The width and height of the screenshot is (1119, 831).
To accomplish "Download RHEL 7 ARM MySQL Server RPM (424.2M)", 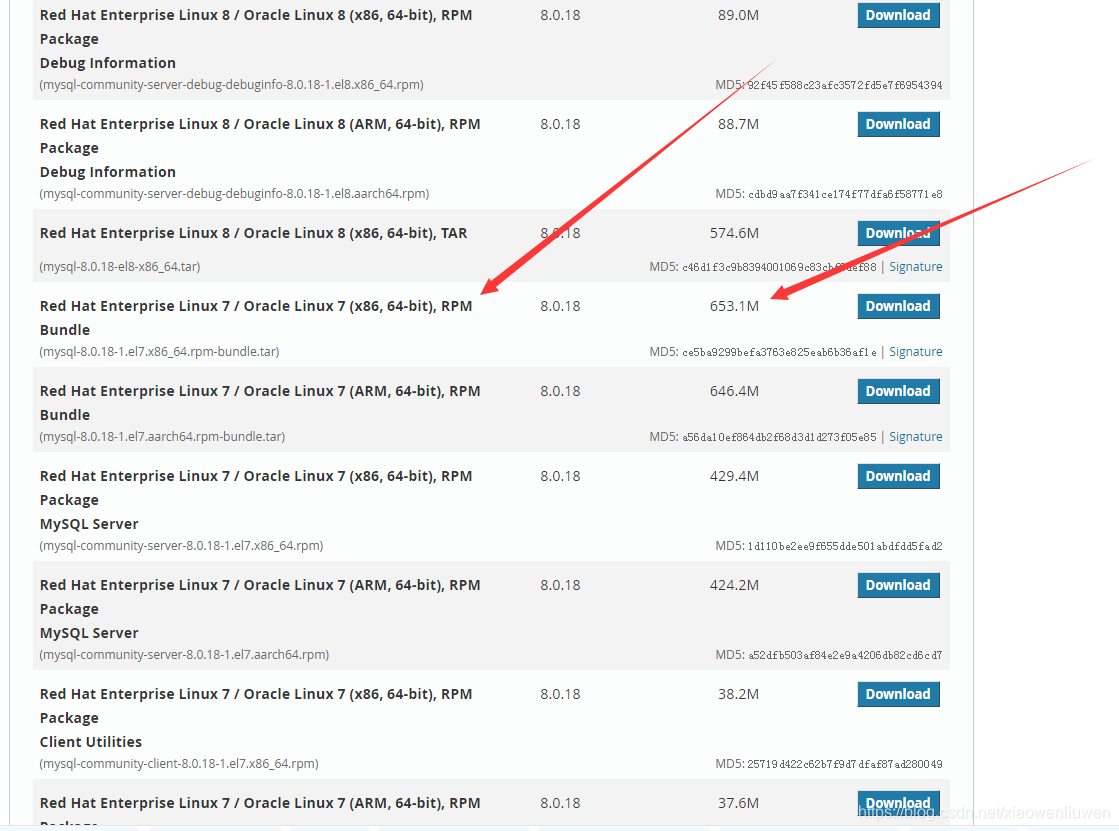I will 898,585.
